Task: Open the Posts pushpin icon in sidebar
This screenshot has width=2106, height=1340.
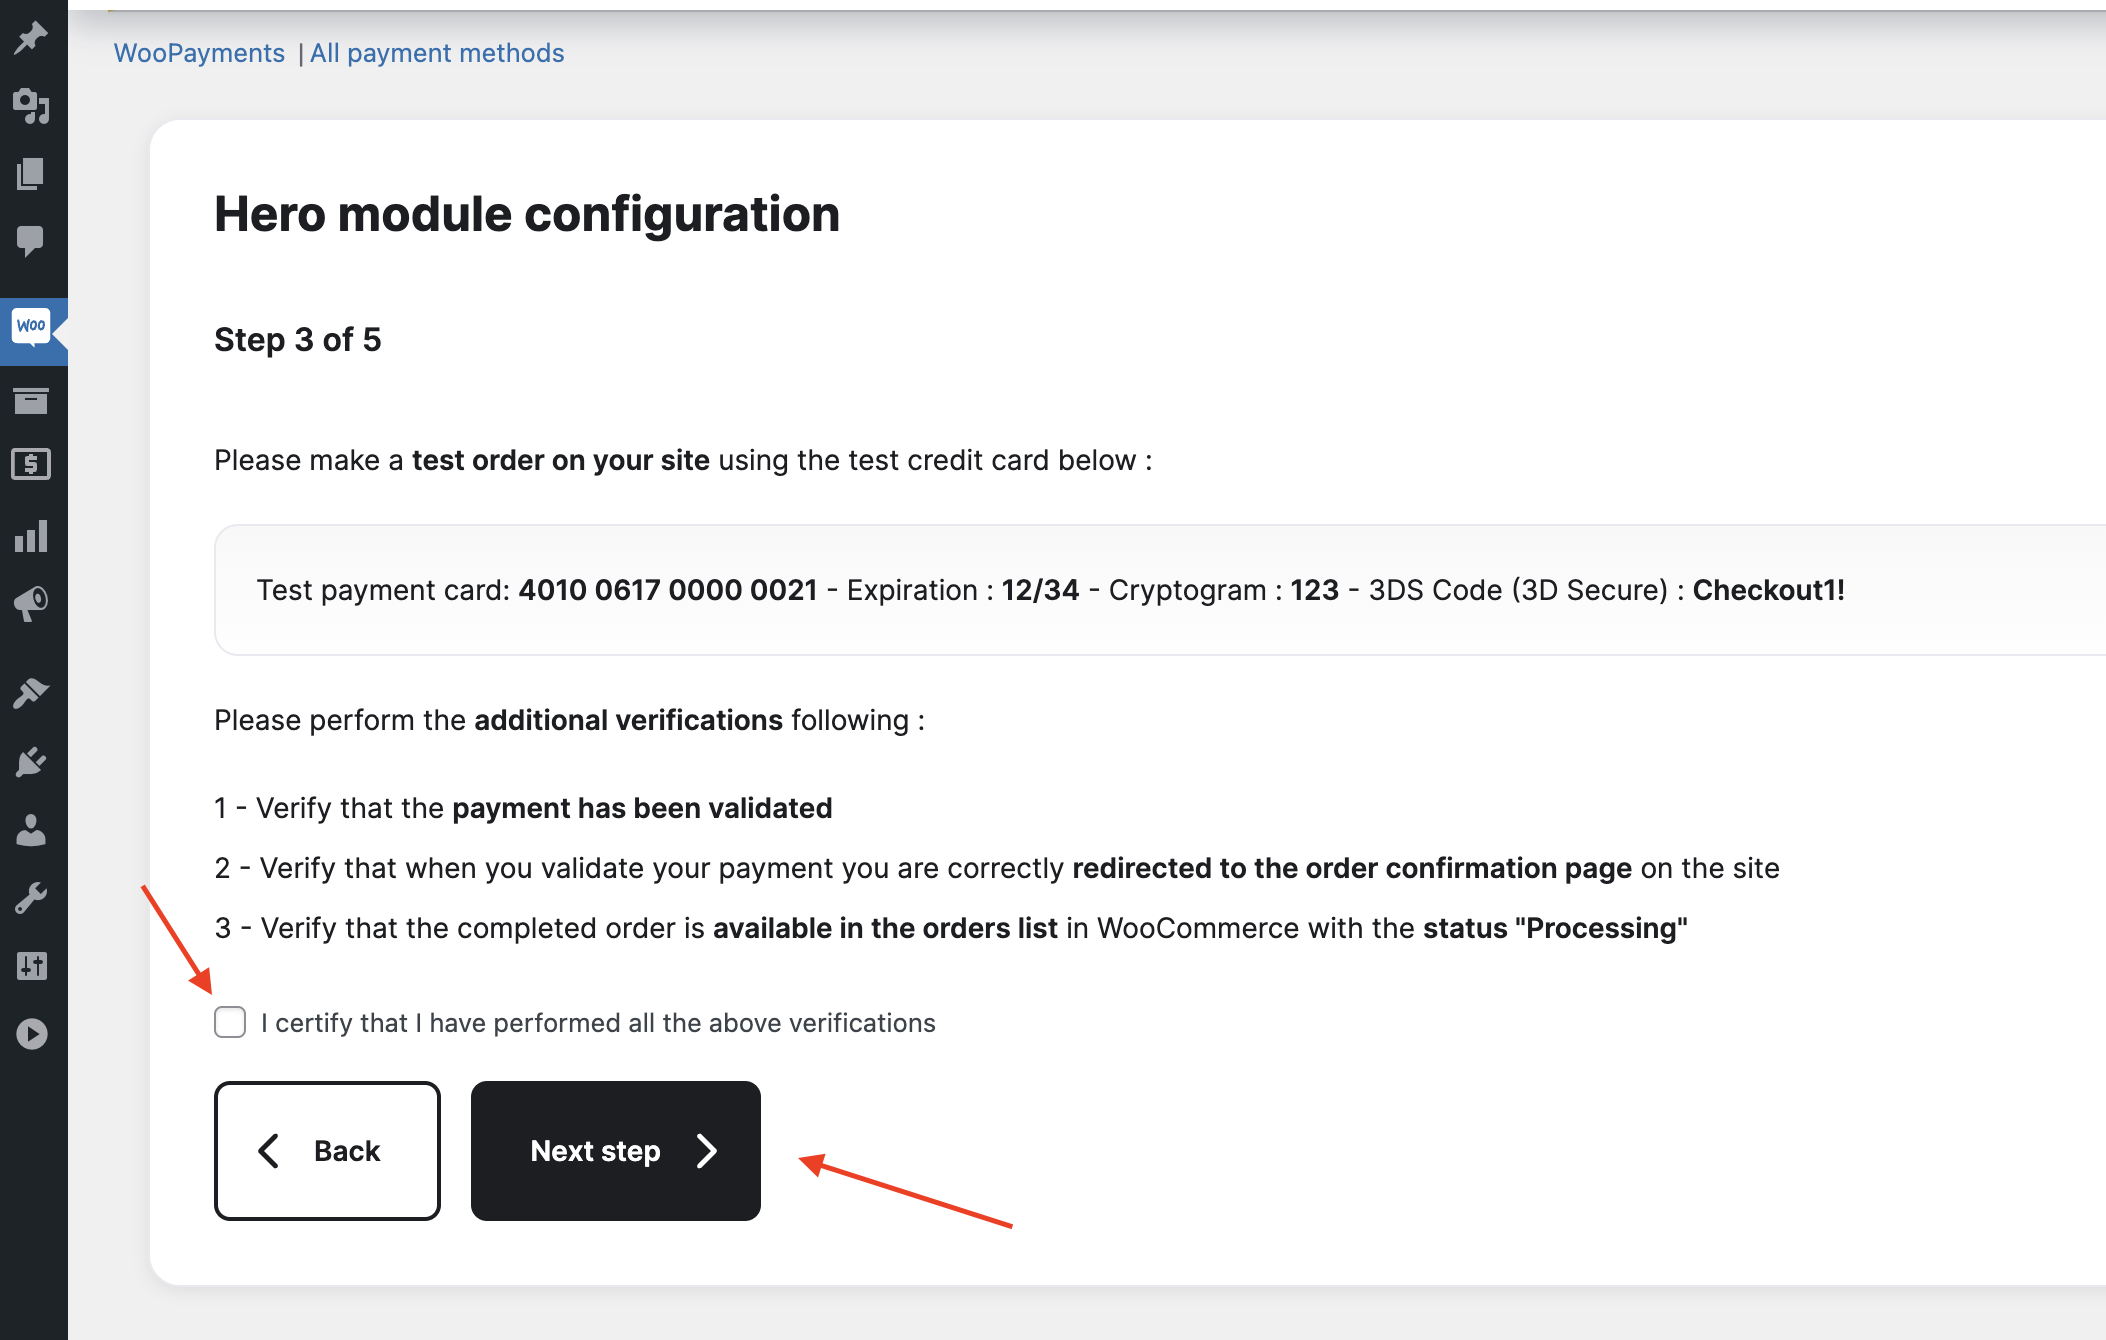Action: coord(32,38)
